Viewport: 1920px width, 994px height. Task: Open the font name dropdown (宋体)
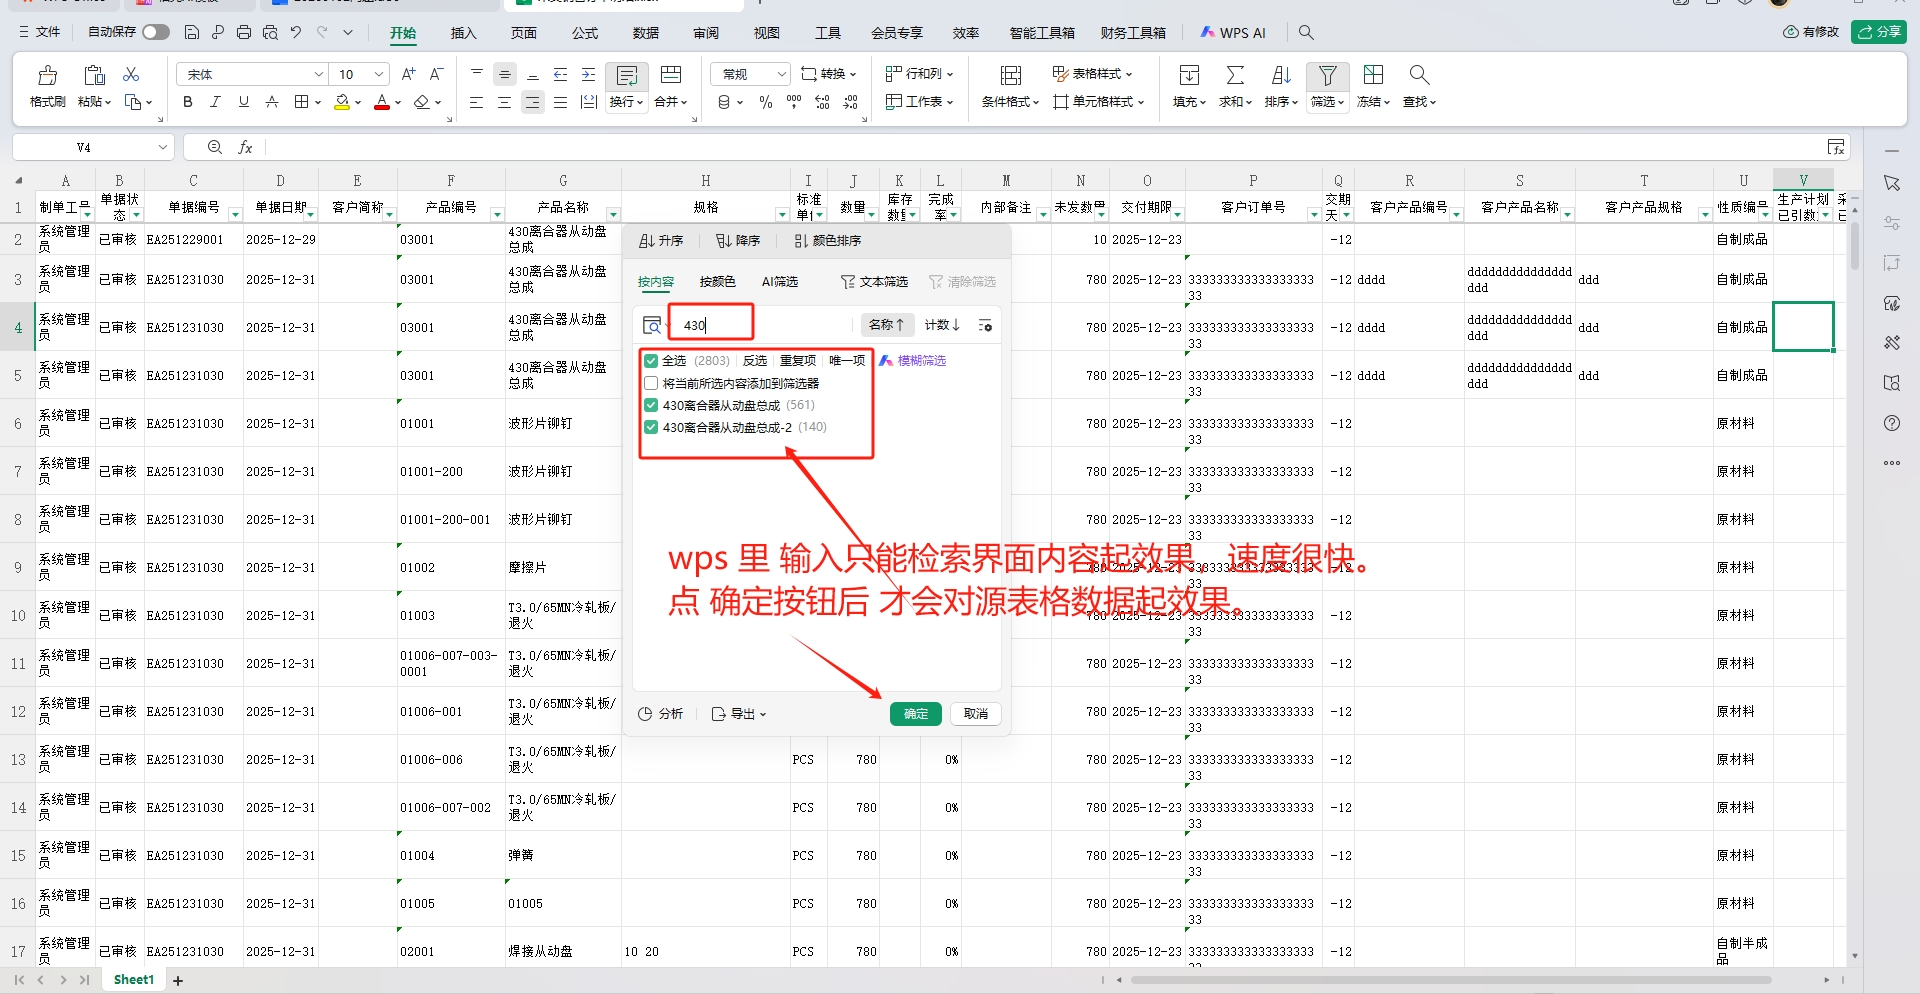[x=319, y=74]
